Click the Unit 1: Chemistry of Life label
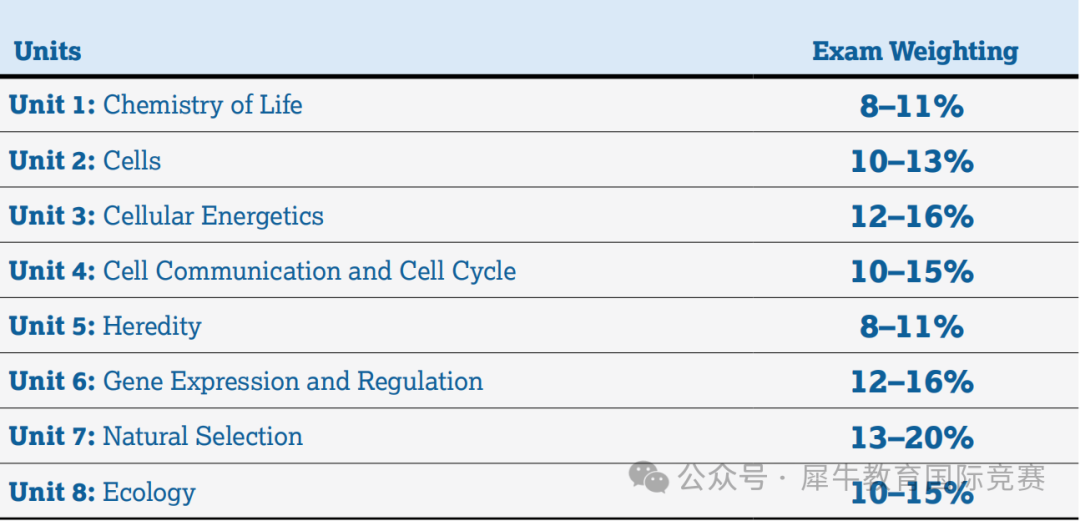The image size is (1080, 521). tap(156, 105)
